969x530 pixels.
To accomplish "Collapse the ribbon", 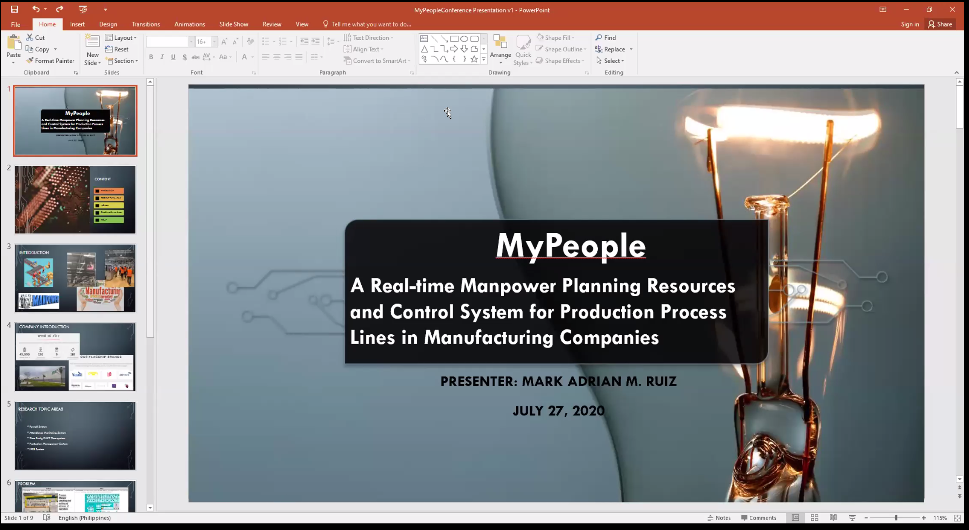I will 957,72.
